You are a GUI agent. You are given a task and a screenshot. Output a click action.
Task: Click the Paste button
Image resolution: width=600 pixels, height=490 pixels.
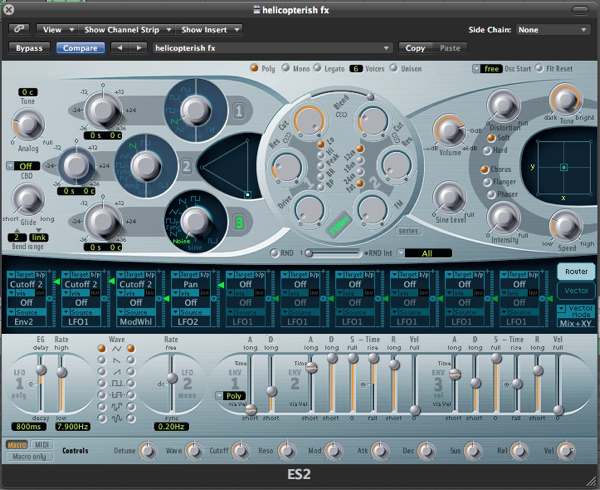[x=450, y=48]
